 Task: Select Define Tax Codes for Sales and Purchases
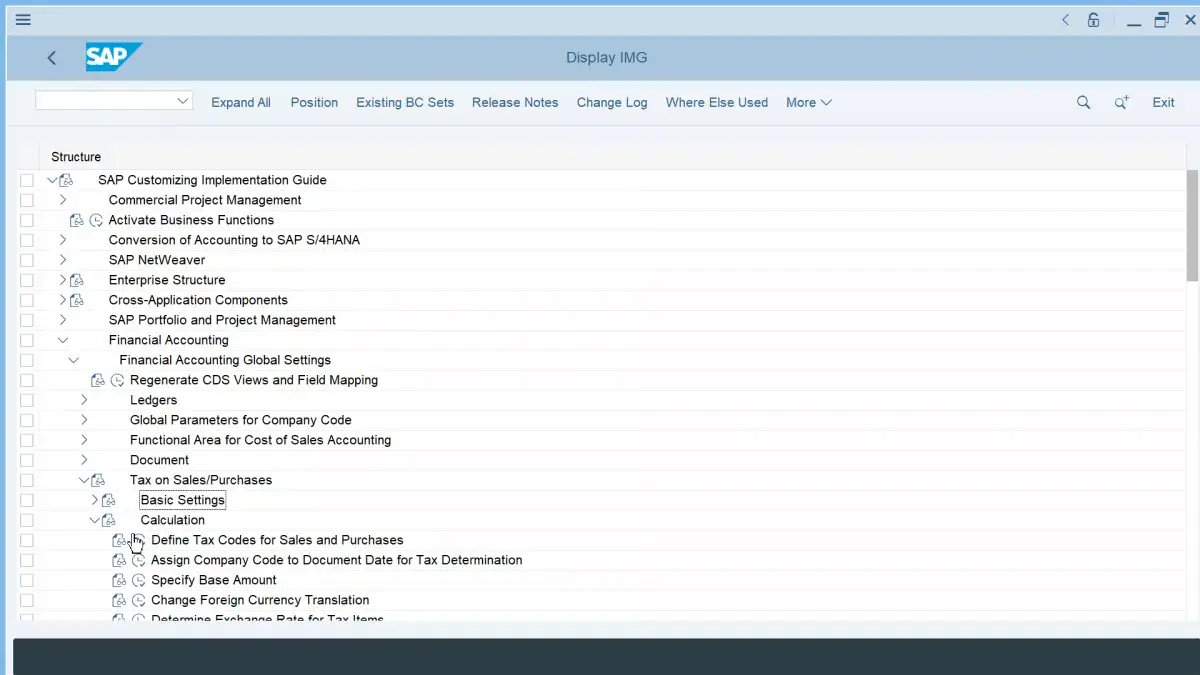coord(277,540)
